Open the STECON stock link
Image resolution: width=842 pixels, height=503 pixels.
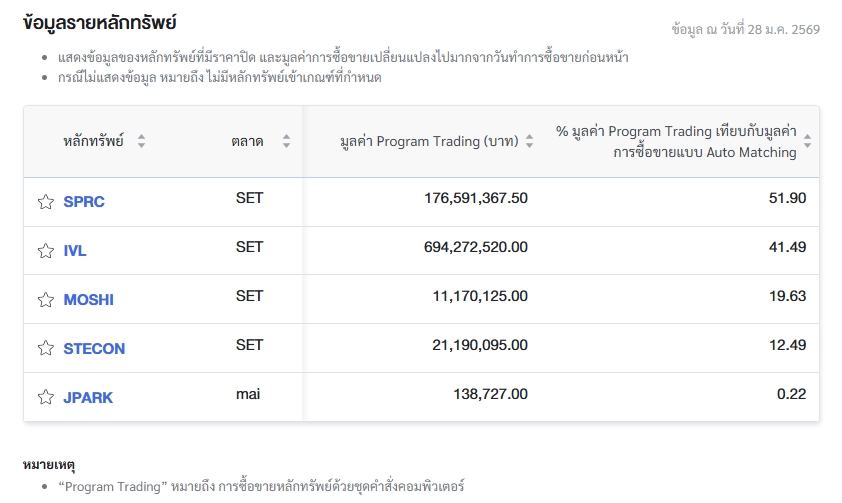coord(94,349)
